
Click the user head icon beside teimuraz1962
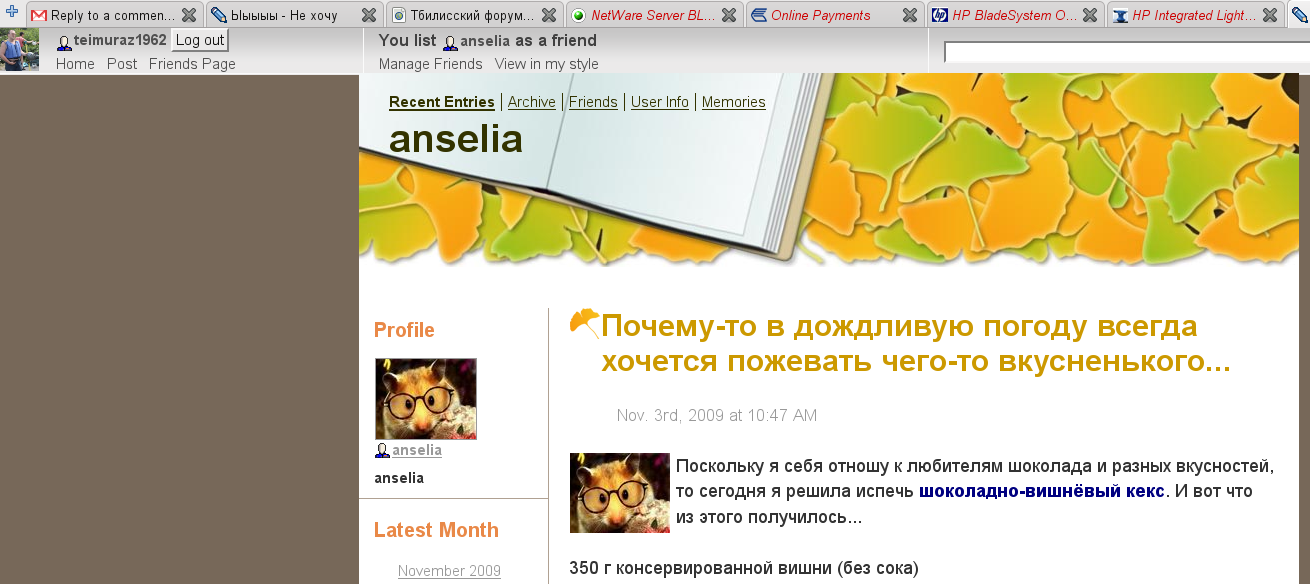coord(64,42)
